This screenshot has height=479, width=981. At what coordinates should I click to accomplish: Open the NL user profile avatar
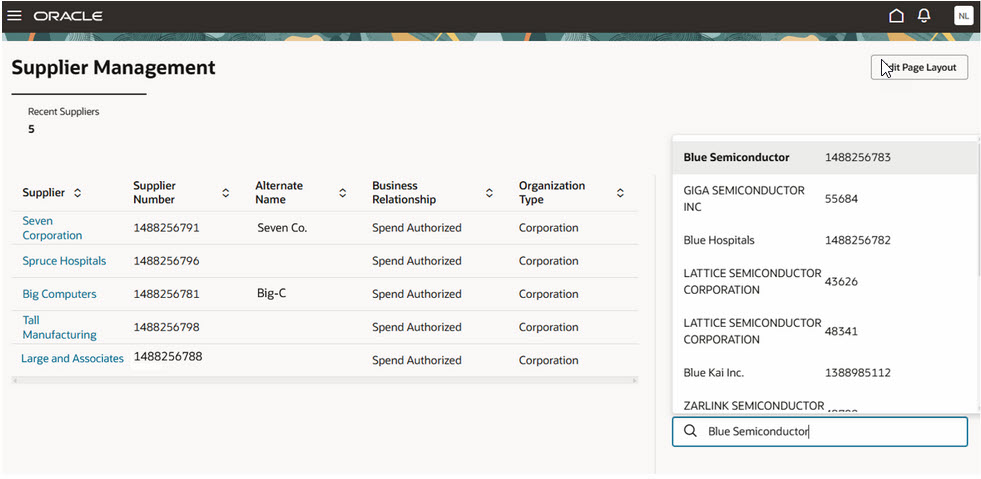point(963,16)
